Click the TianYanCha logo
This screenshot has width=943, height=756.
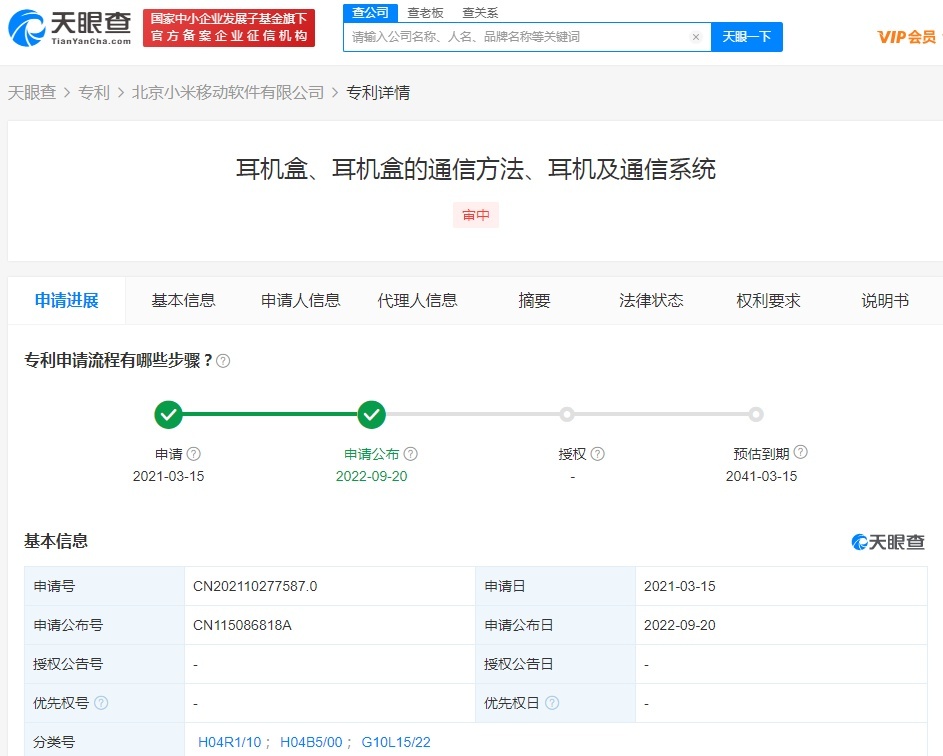[x=70, y=28]
